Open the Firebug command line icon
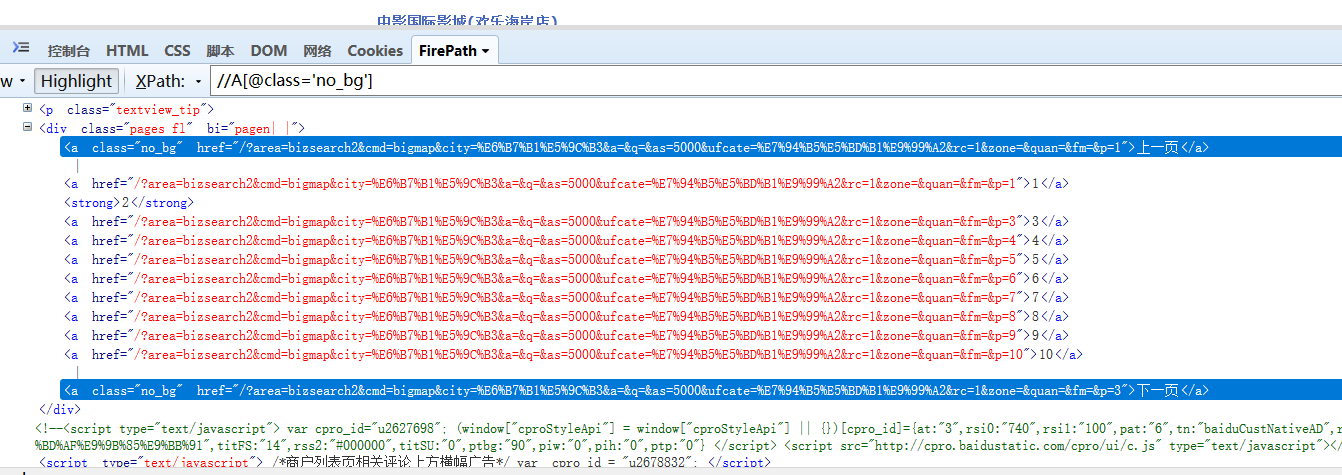The image size is (1342, 475). (x=21, y=49)
